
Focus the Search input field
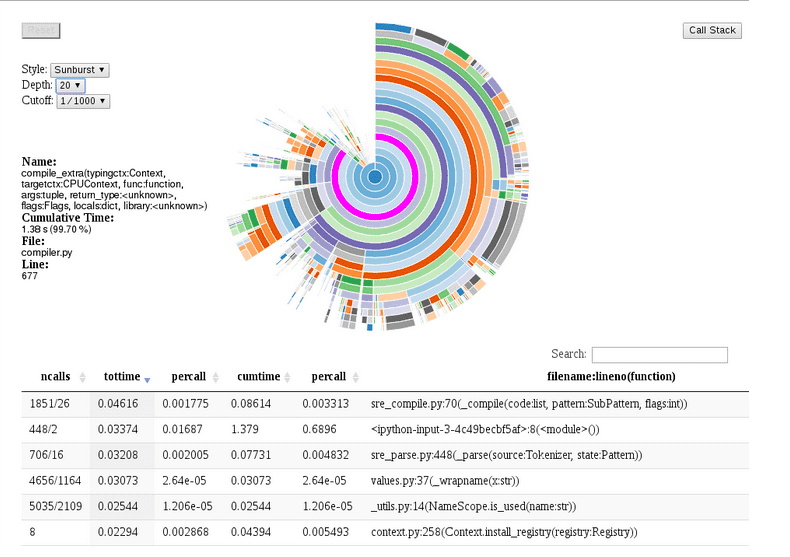(659, 355)
